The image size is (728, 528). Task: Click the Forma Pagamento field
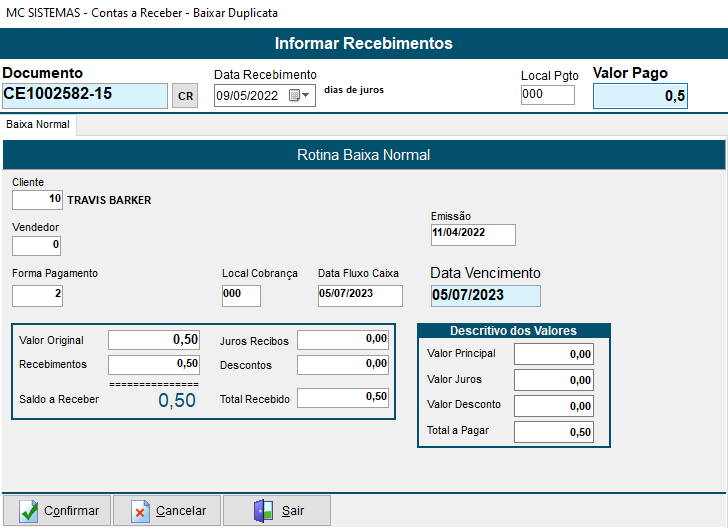37,296
